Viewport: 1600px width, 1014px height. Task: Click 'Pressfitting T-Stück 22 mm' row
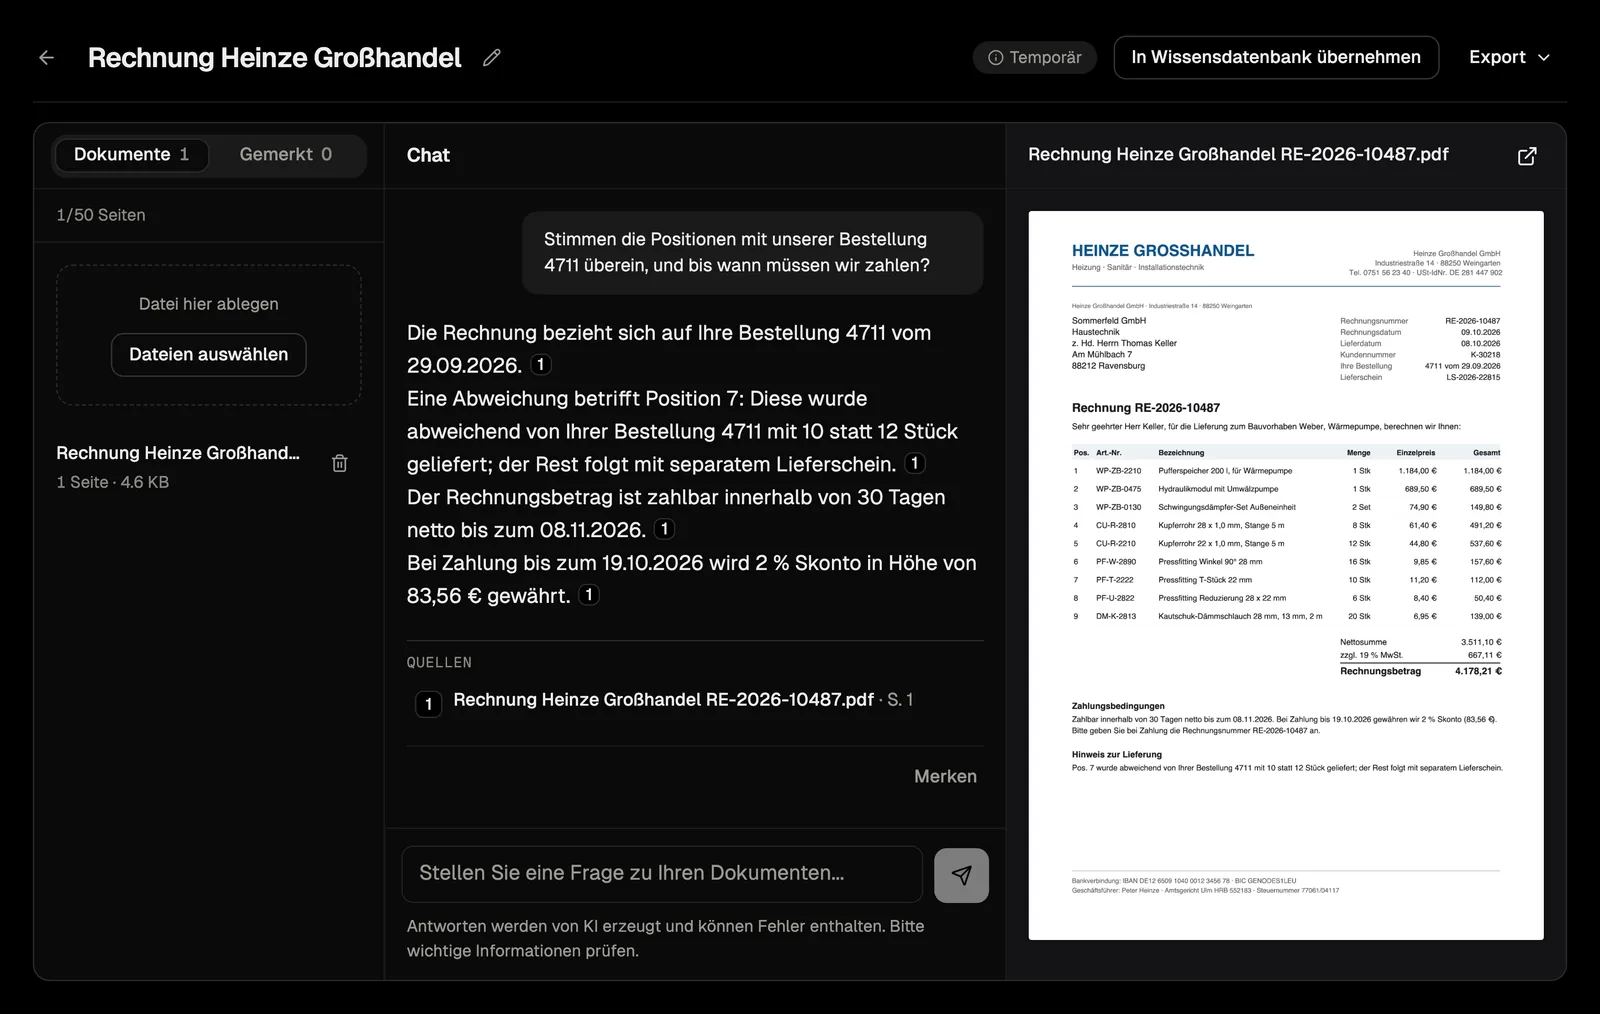tap(1286, 580)
